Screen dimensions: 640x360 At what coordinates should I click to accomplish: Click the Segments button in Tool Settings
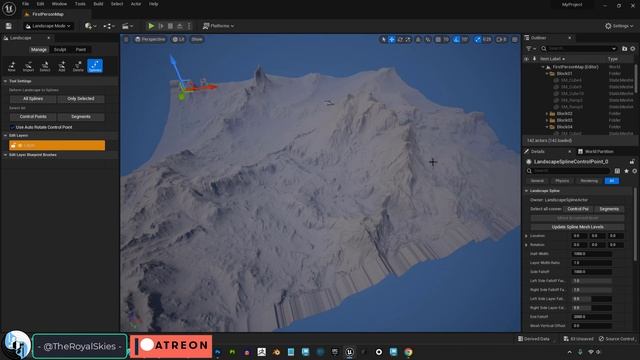[x=81, y=117]
